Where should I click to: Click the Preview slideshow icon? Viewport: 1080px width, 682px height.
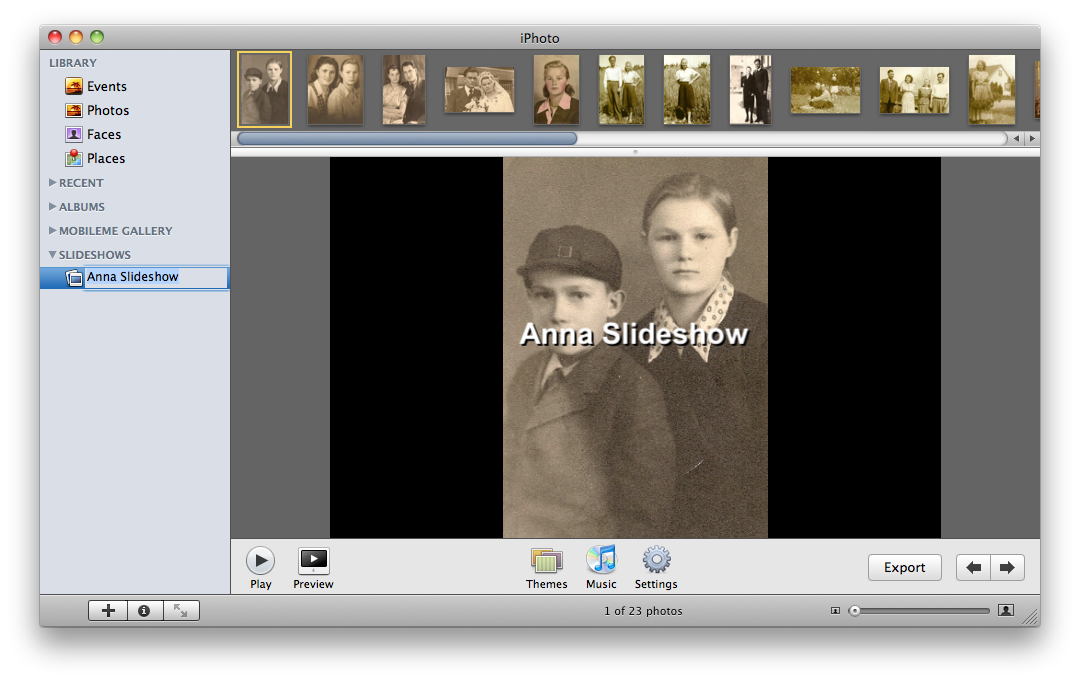click(313, 562)
